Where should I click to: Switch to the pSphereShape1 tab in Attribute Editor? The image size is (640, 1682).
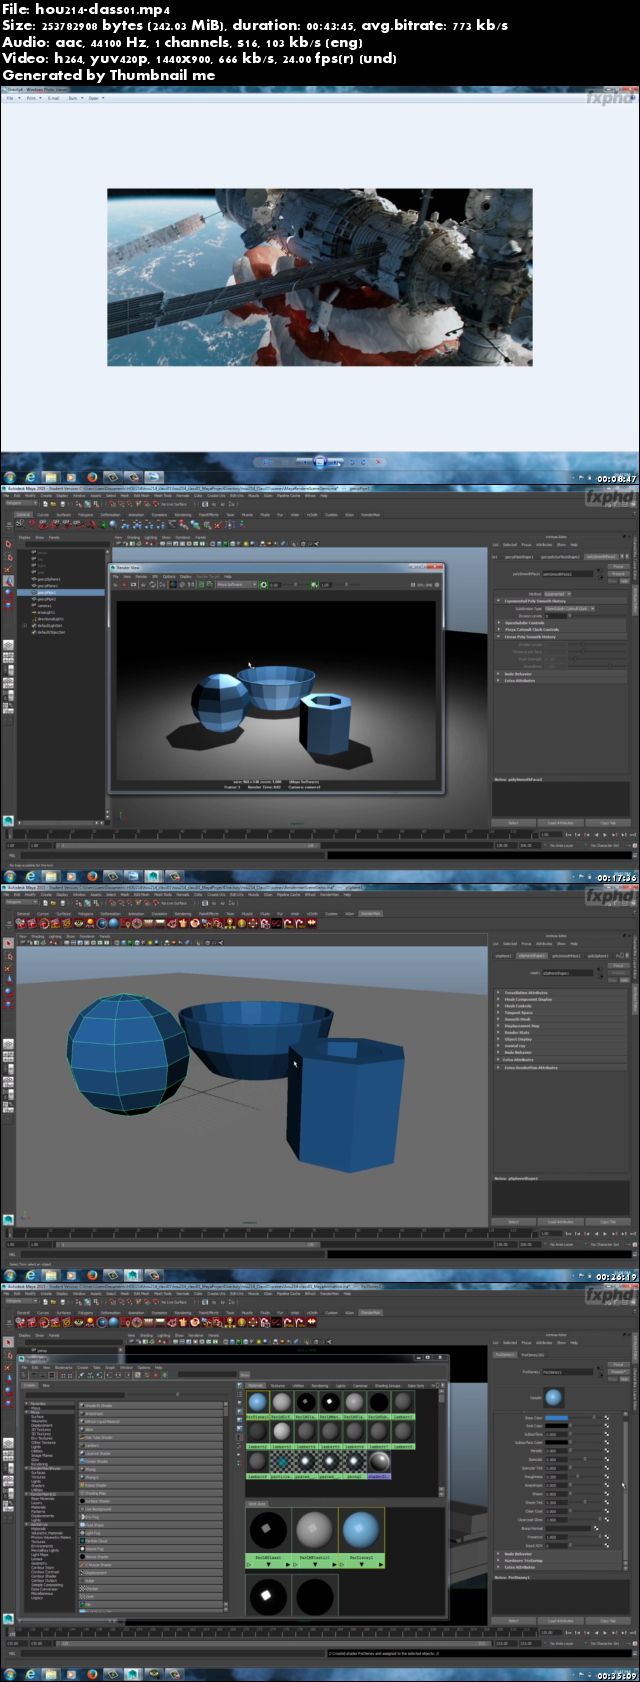(x=532, y=956)
